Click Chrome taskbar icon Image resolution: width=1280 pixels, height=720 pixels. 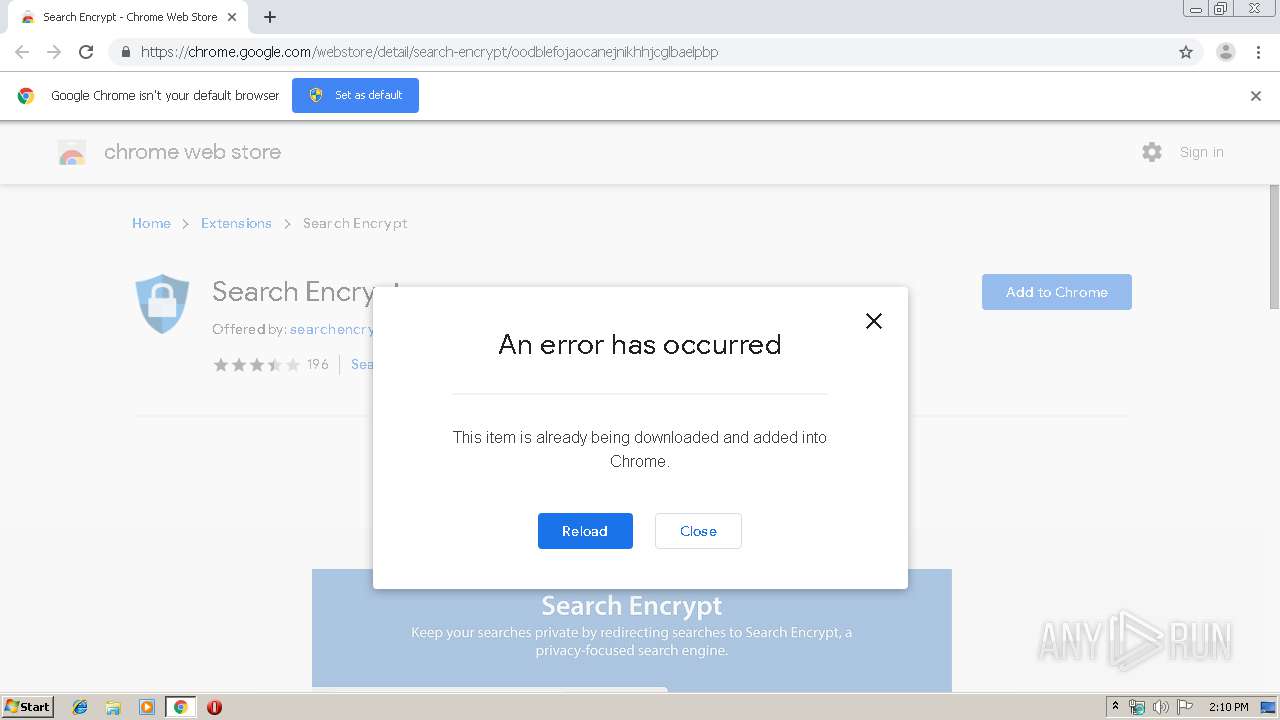pyautogui.click(x=180, y=707)
